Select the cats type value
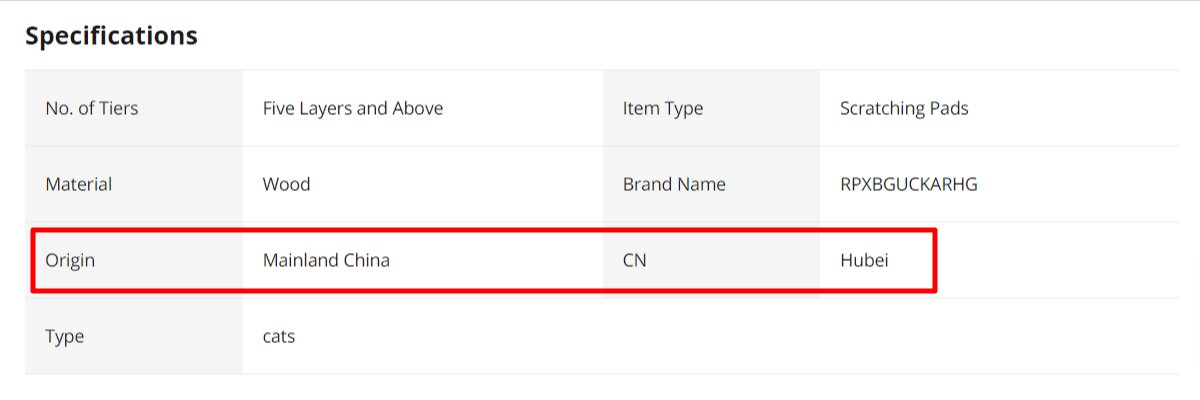The width and height of the screenshot is (1200, 400). [279, 336]
